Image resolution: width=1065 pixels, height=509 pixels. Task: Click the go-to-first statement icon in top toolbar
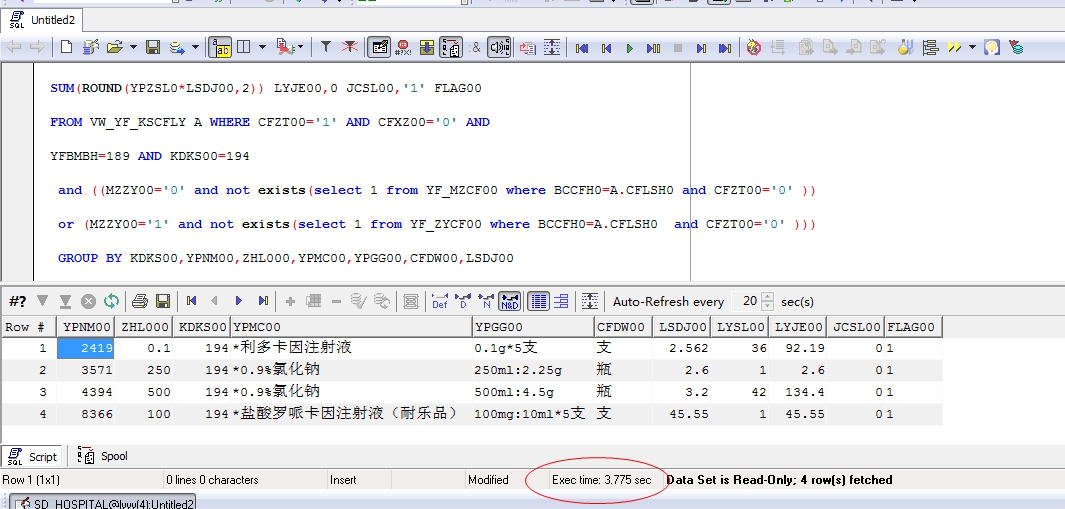[x=581, y=48]
